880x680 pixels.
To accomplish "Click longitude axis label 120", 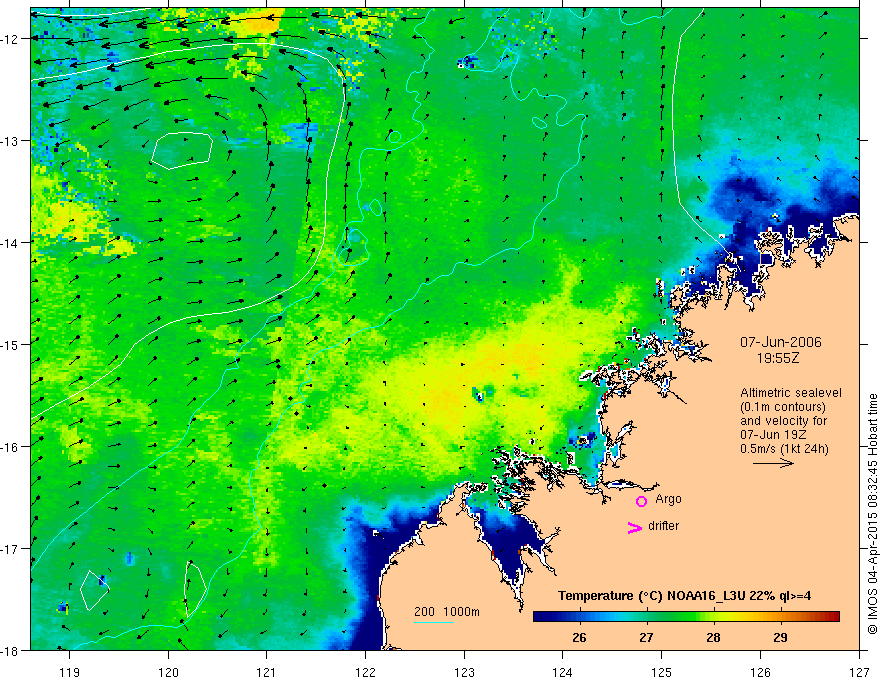I will 168,672.
